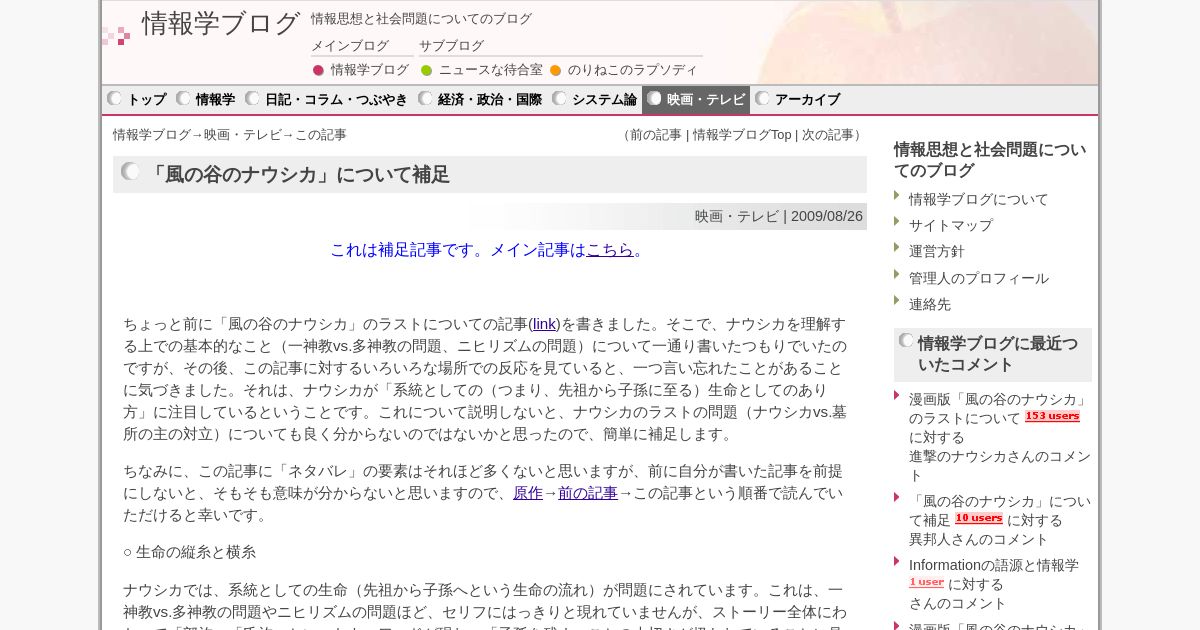Open 連絡先 sidebar link

pos(930,304)
